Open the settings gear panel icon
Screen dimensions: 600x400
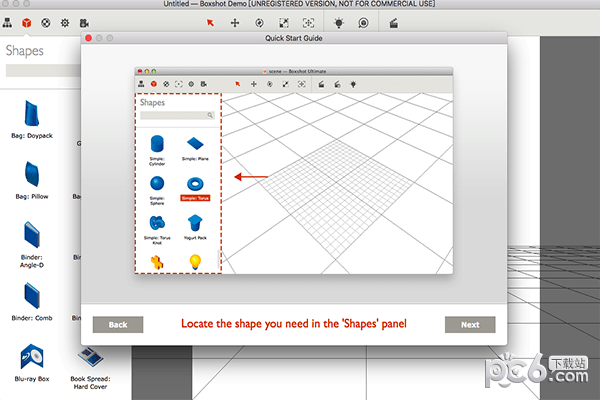tap(65, 23)
